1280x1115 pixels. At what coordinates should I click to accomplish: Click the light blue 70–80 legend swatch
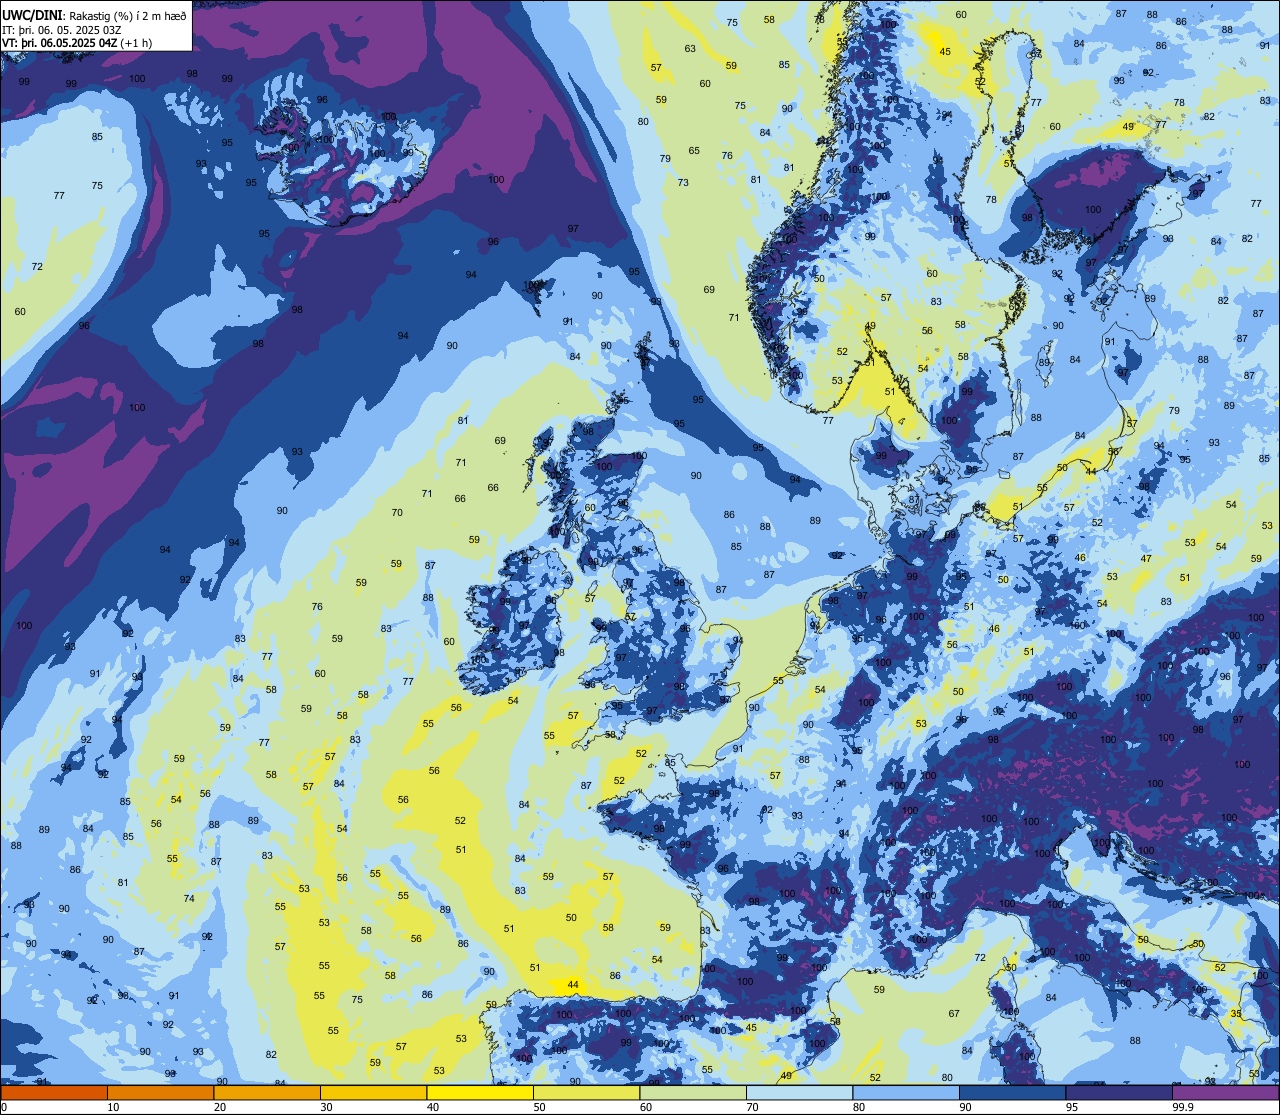pyautogui.click(x=799, y=1093)
